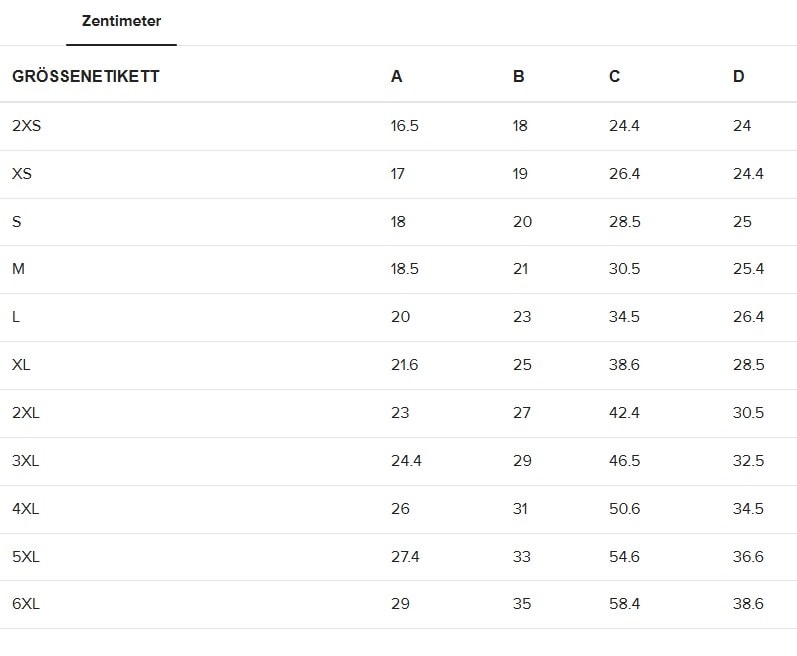This screenshot has width=797, height=656.
Task: Select the L size row label
Action: [16, 317]
